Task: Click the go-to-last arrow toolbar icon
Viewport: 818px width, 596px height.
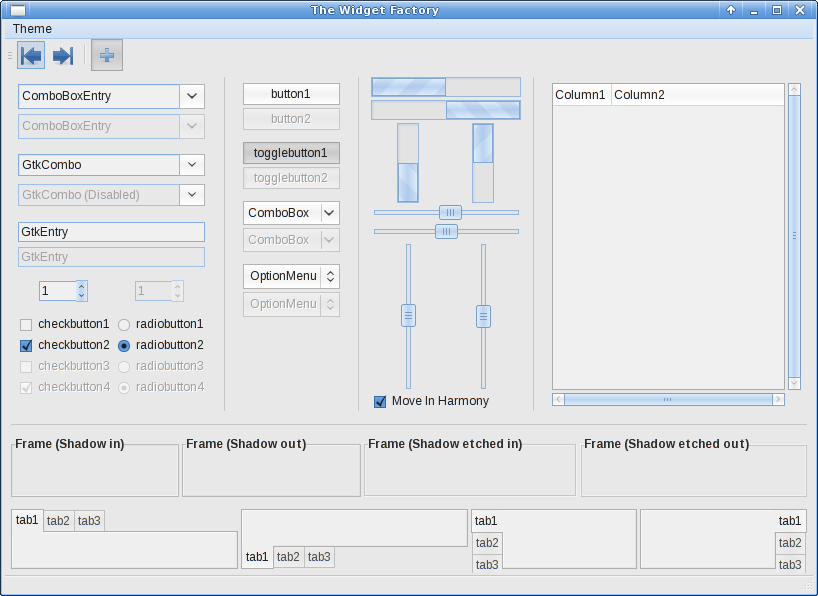Action: (63, 55)
